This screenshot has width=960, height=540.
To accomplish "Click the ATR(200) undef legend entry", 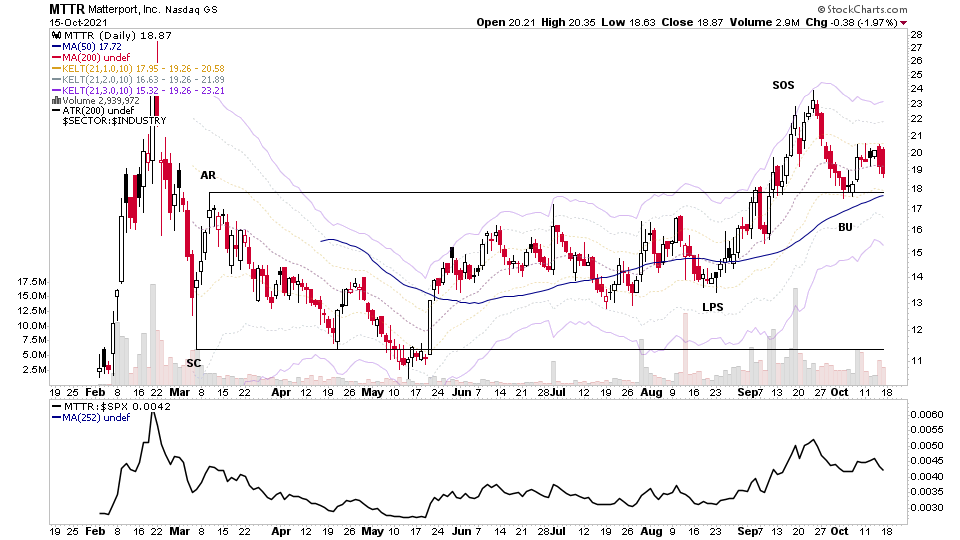I will tap(93, 111).
